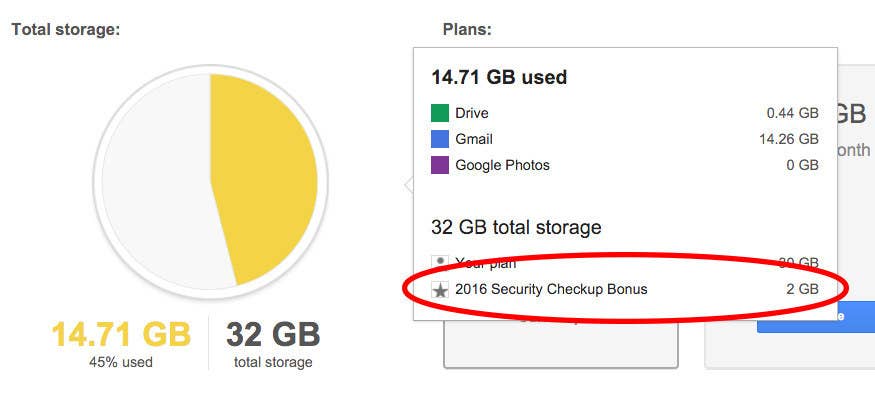Select the Drive storage row label
This screenshot has height=398, width=875.
(472, 113)
